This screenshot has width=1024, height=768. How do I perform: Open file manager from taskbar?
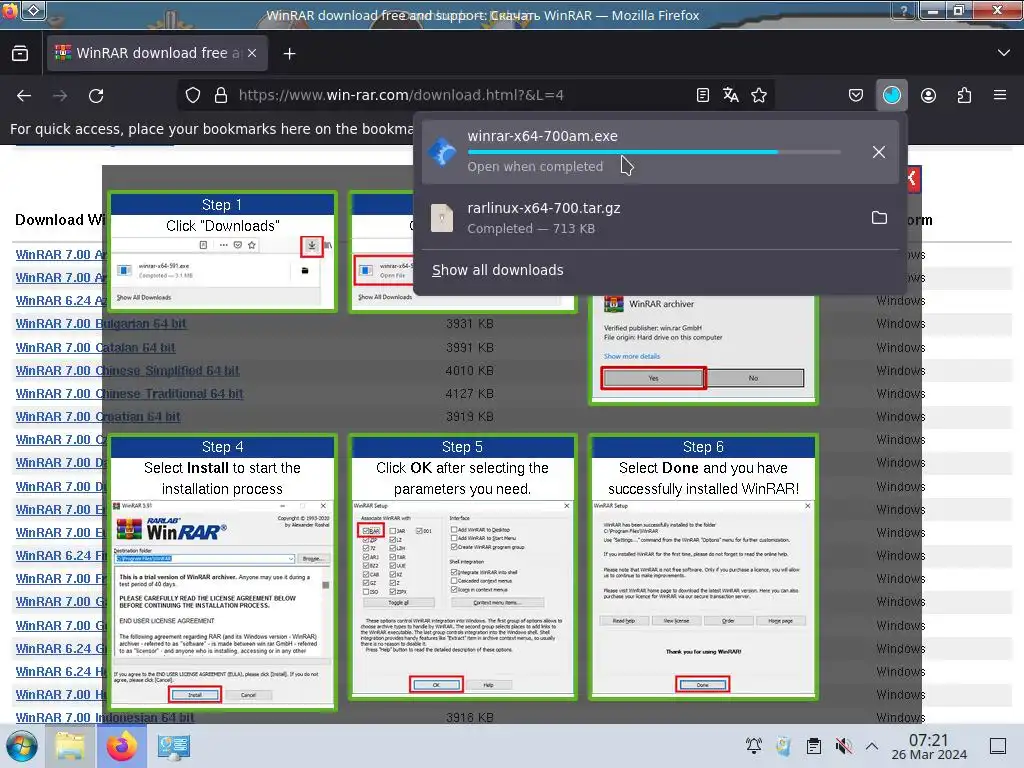tap(70, 746)
